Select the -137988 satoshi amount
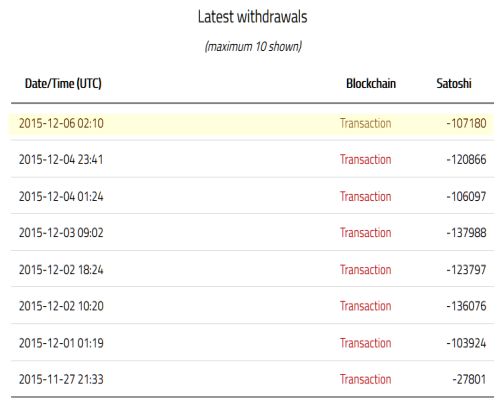 coord(466,233)
